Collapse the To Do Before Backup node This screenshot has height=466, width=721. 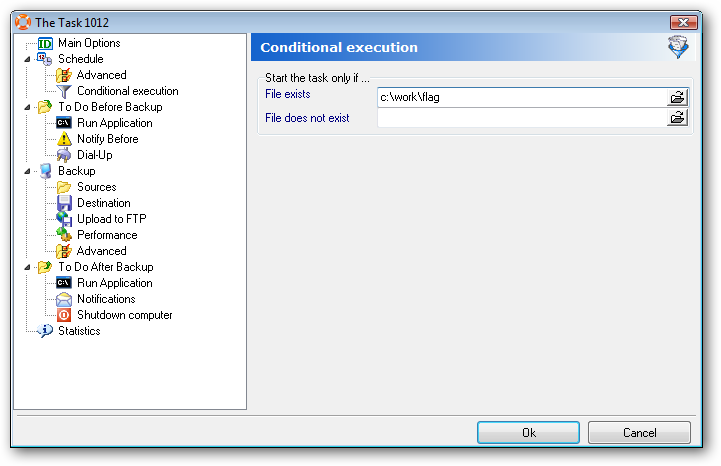click(28, 107)
